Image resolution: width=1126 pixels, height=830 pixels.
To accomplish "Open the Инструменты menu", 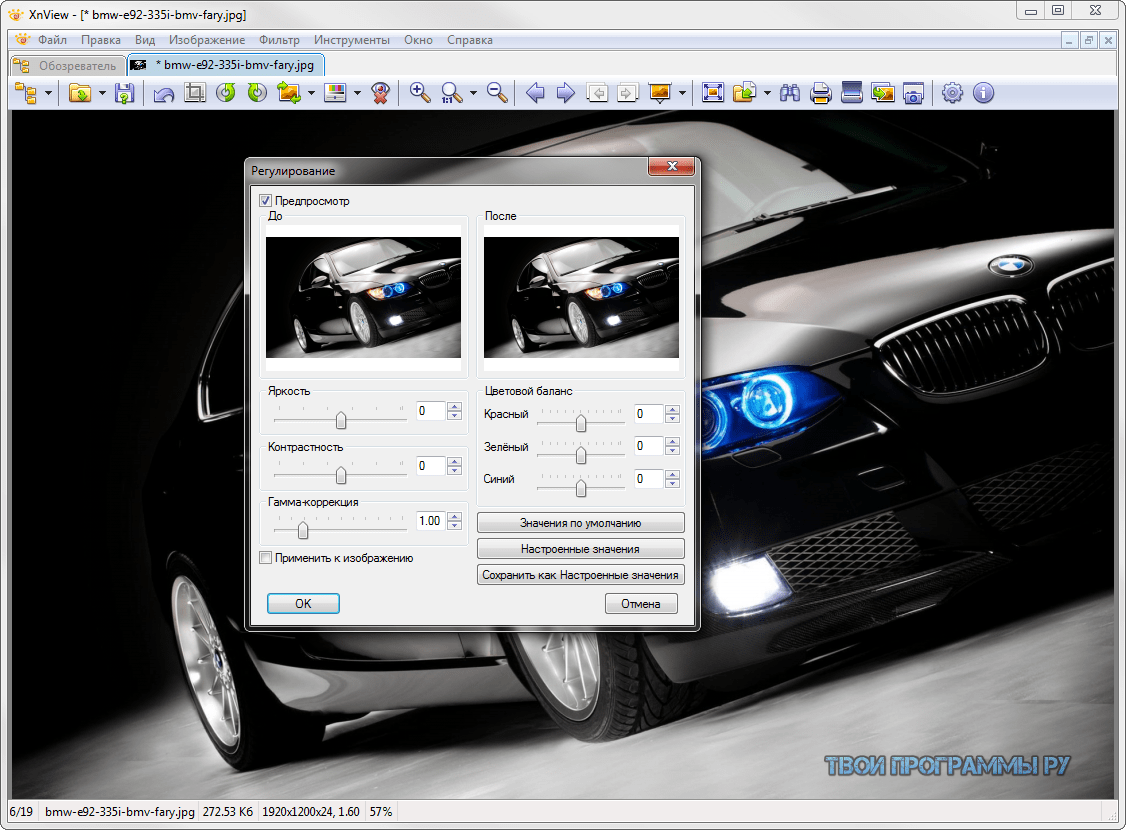I will 352,40.
